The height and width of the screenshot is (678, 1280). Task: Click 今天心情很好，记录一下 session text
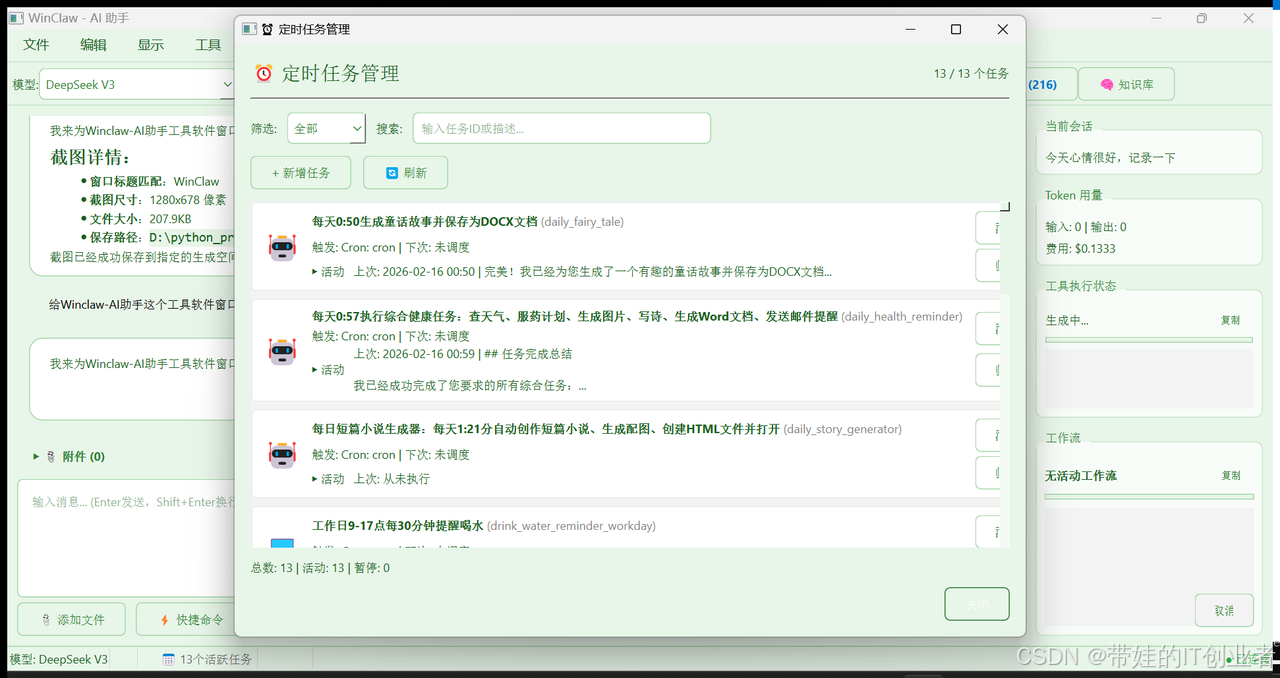(1110, 158)
